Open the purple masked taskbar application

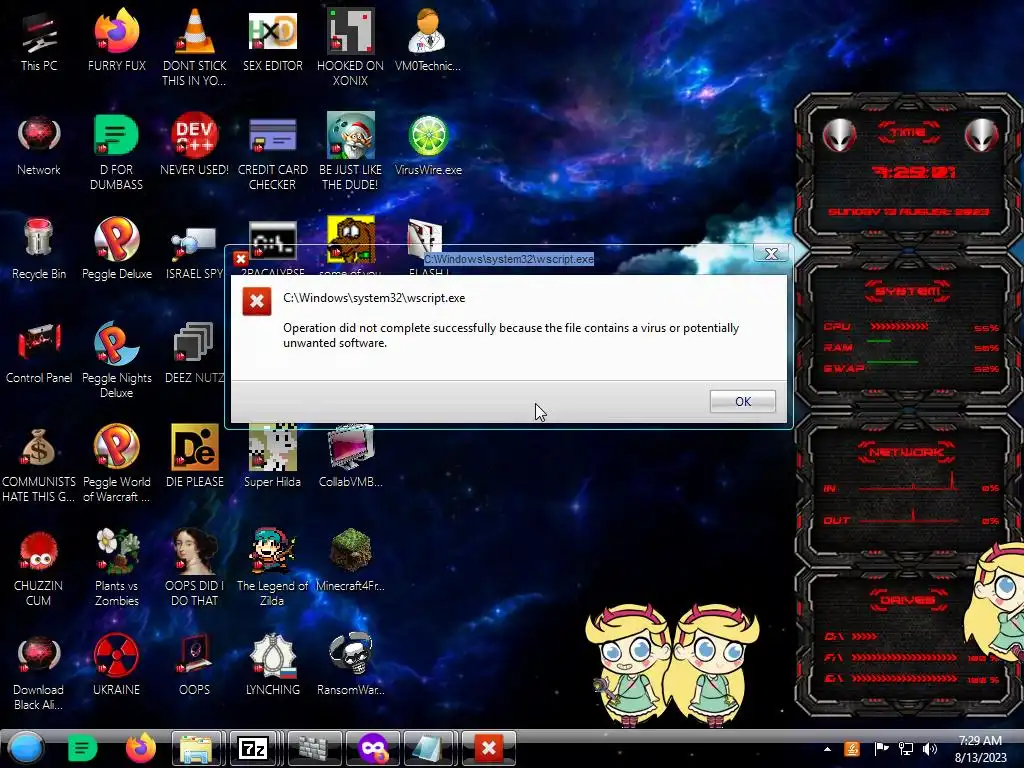373,748
